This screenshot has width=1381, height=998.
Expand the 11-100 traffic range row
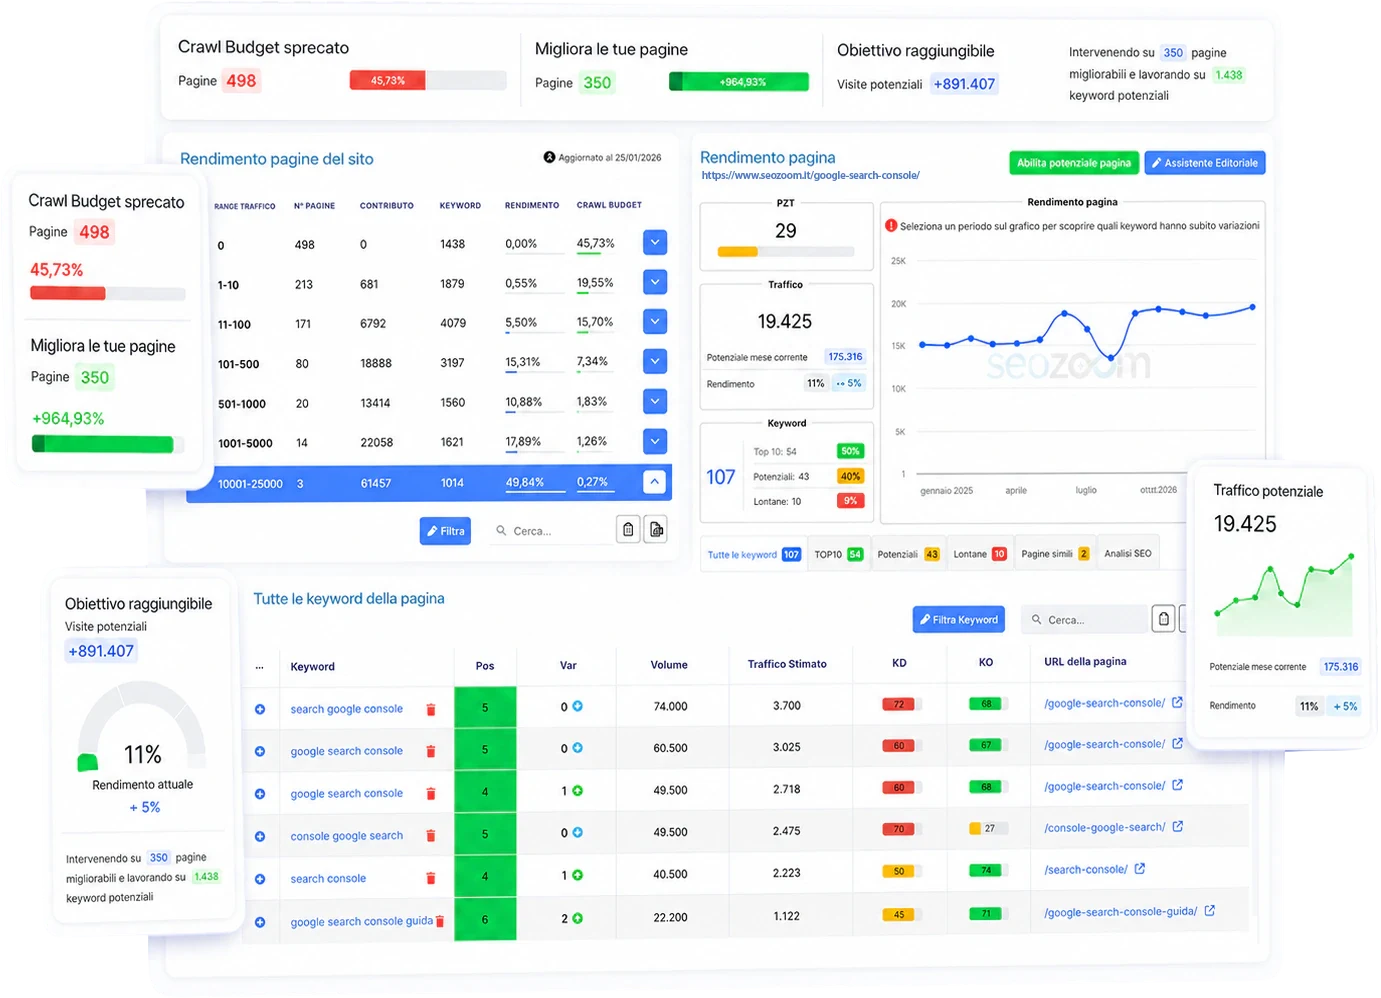(655, 322)
